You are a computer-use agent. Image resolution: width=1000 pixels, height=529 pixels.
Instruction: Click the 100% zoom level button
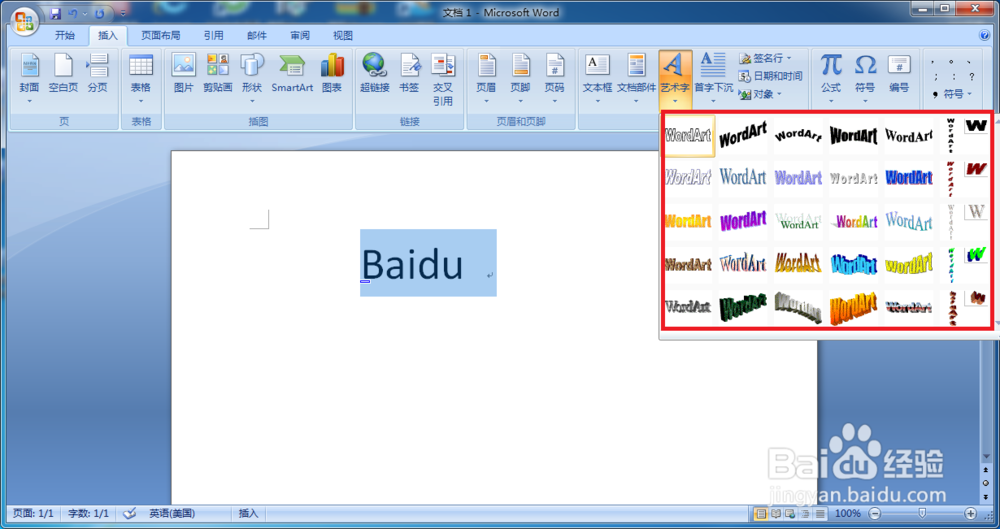coord(848,513)
